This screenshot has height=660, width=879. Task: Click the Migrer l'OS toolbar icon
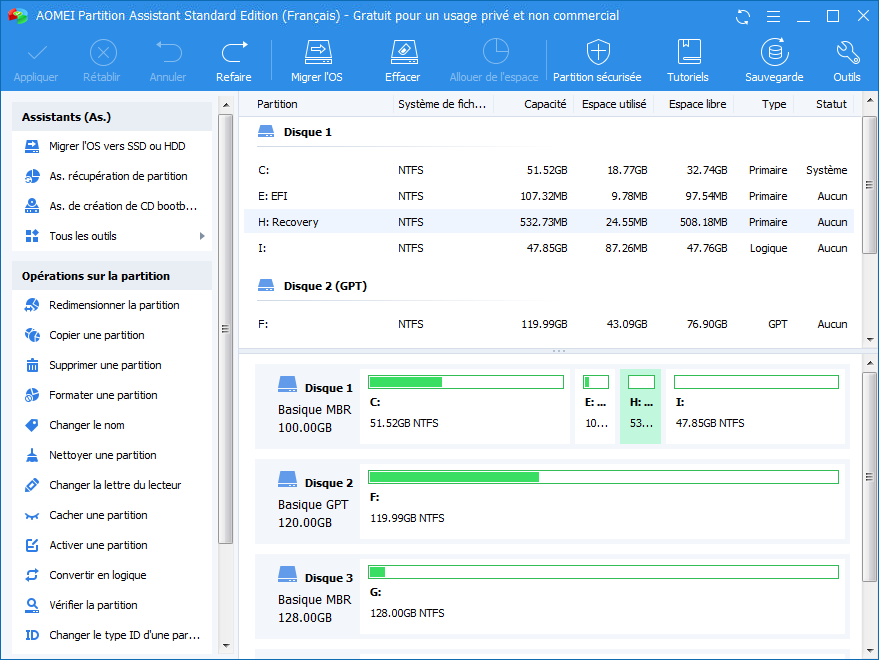point(316,53)
